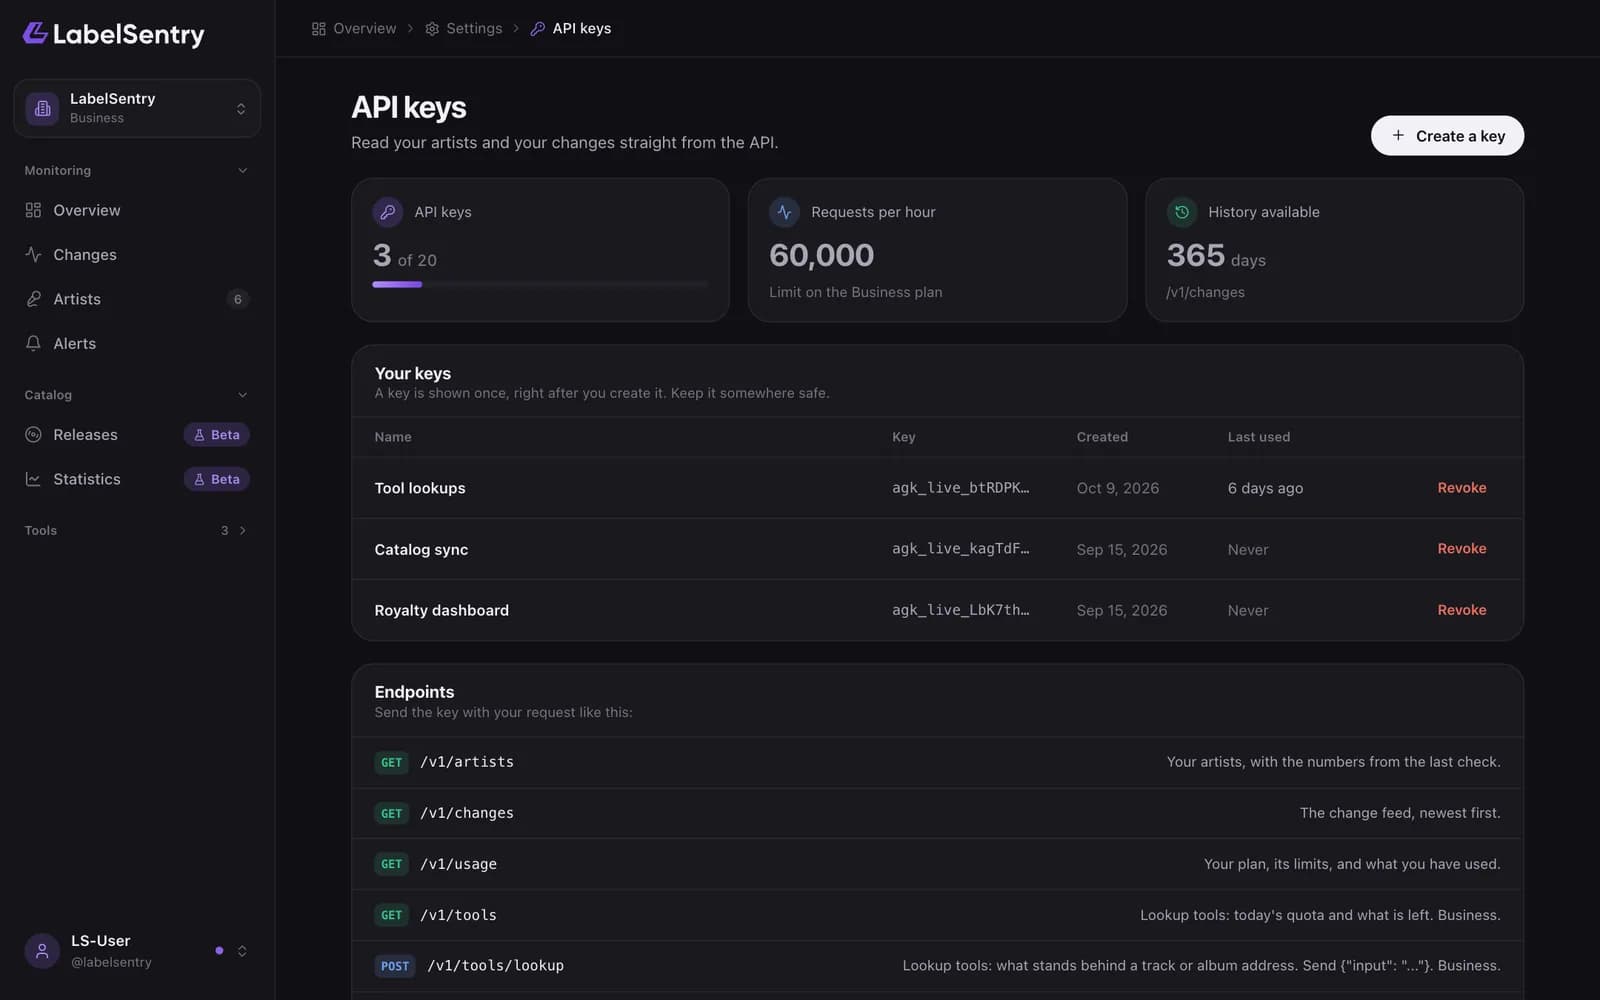Click the workspace building icon
Image resolution: width=1600 pixels, height=1000 pixels.
[x=42, y=108]
